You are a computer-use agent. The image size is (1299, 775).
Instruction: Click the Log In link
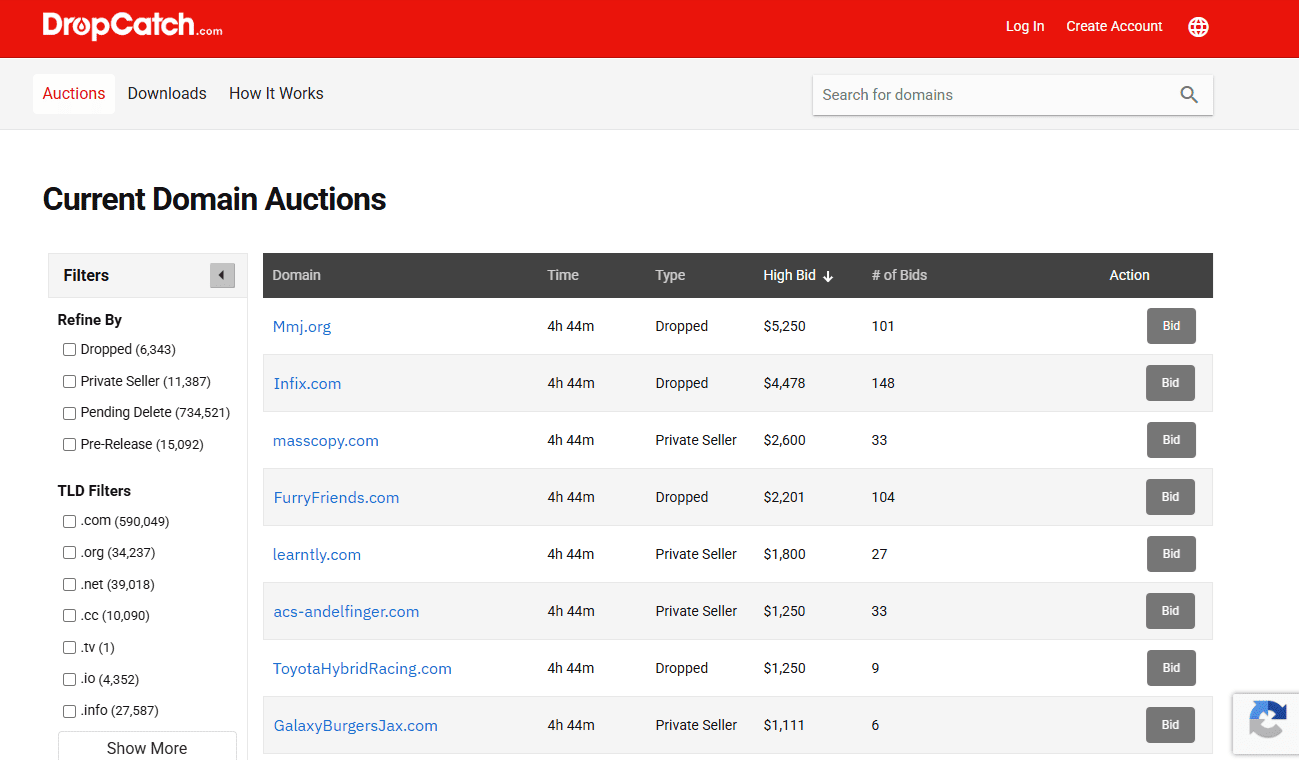point(1024,26)
